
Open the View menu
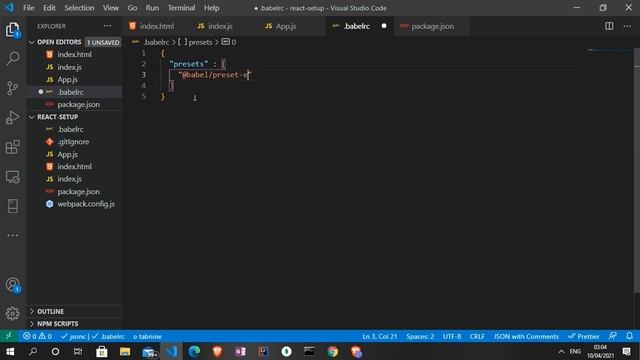(111, 8)
